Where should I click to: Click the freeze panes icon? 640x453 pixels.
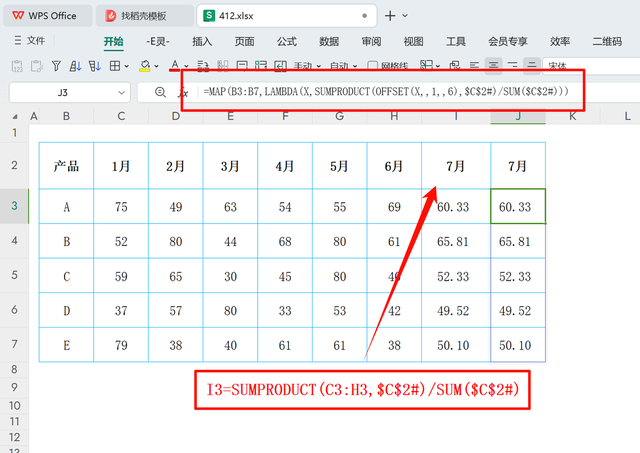click(x=426, y=65)
